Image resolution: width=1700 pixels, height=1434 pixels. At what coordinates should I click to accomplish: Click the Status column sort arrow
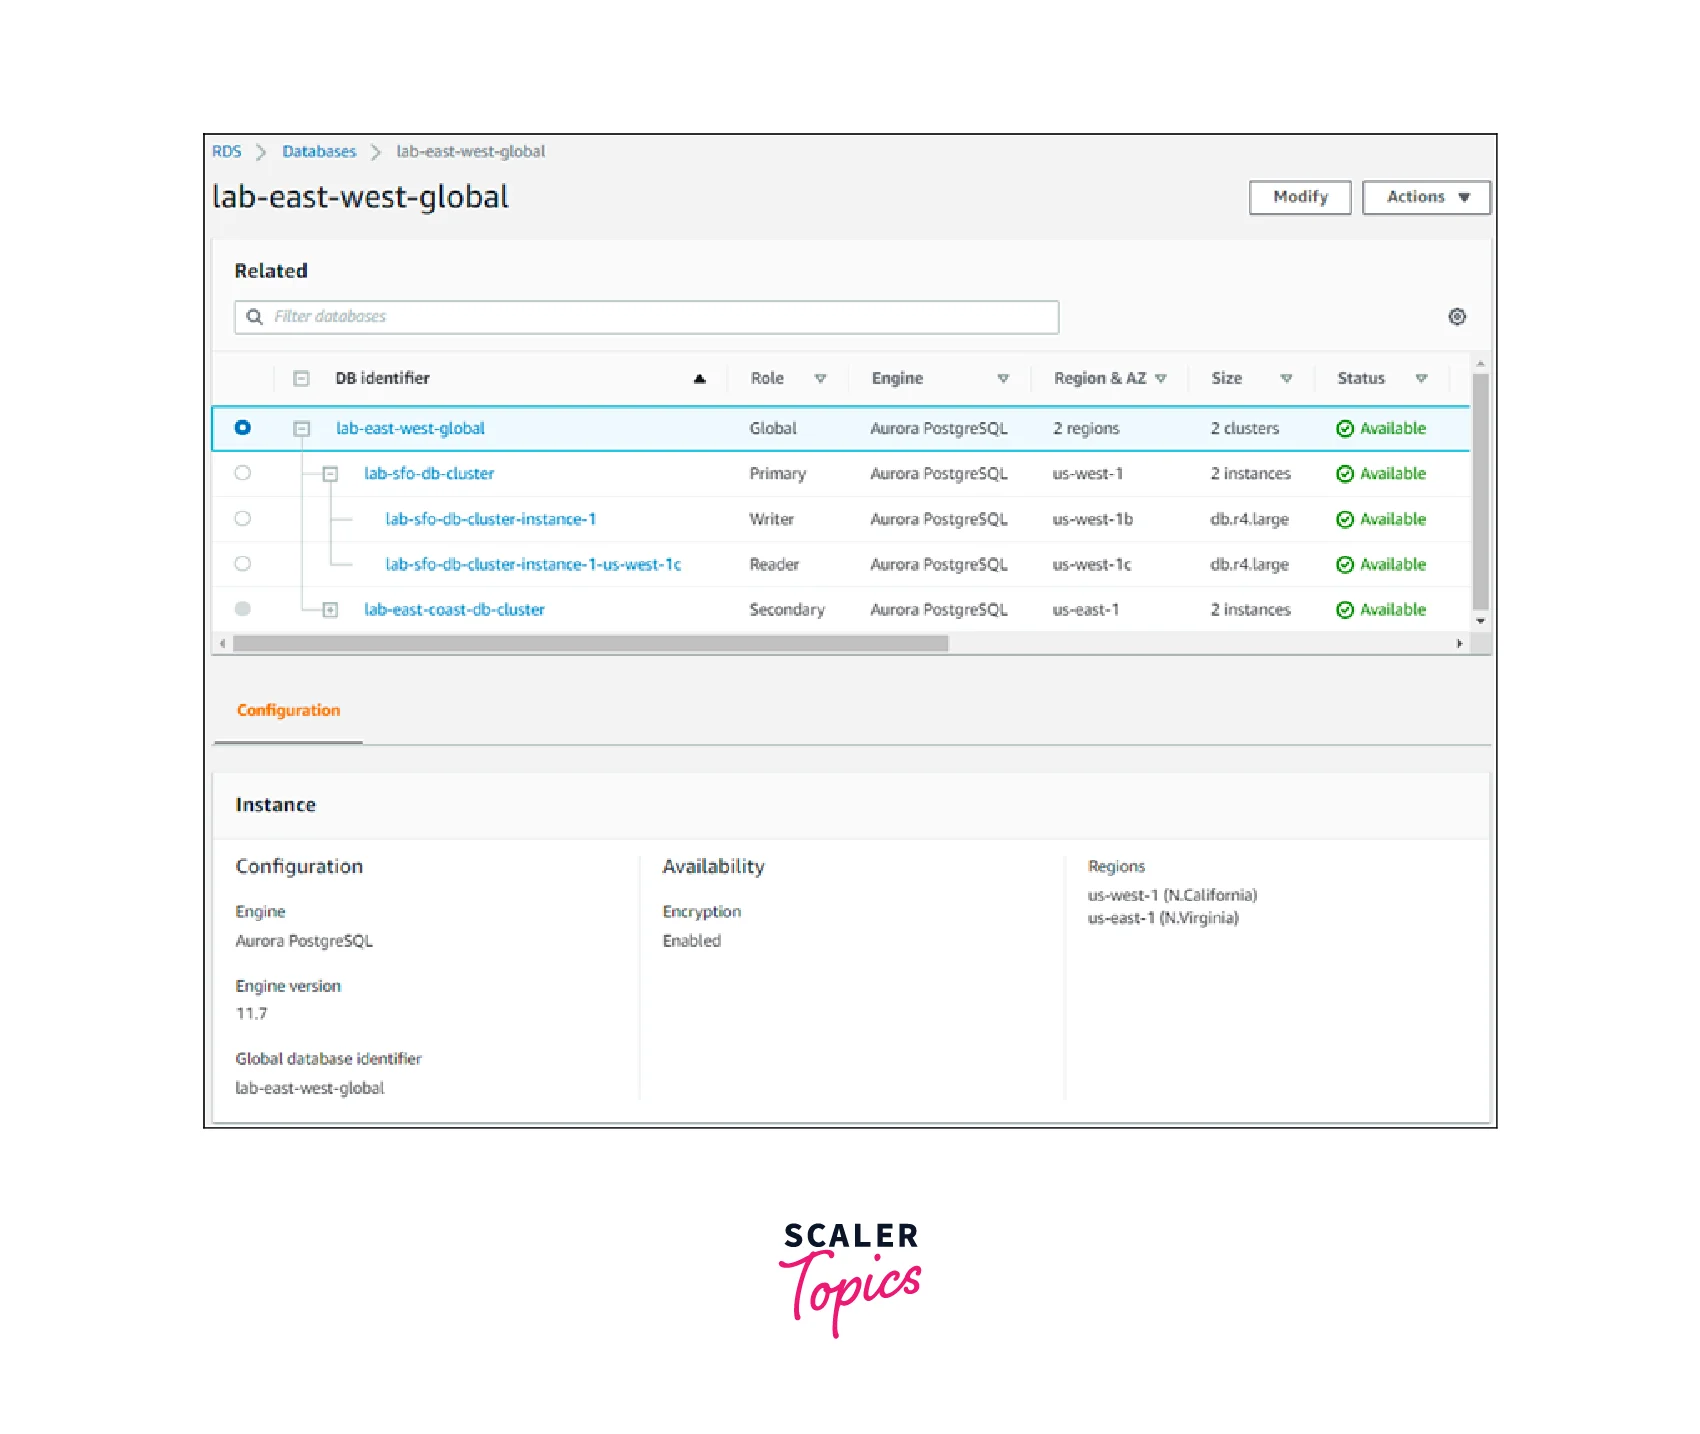tap(1421, 379)
